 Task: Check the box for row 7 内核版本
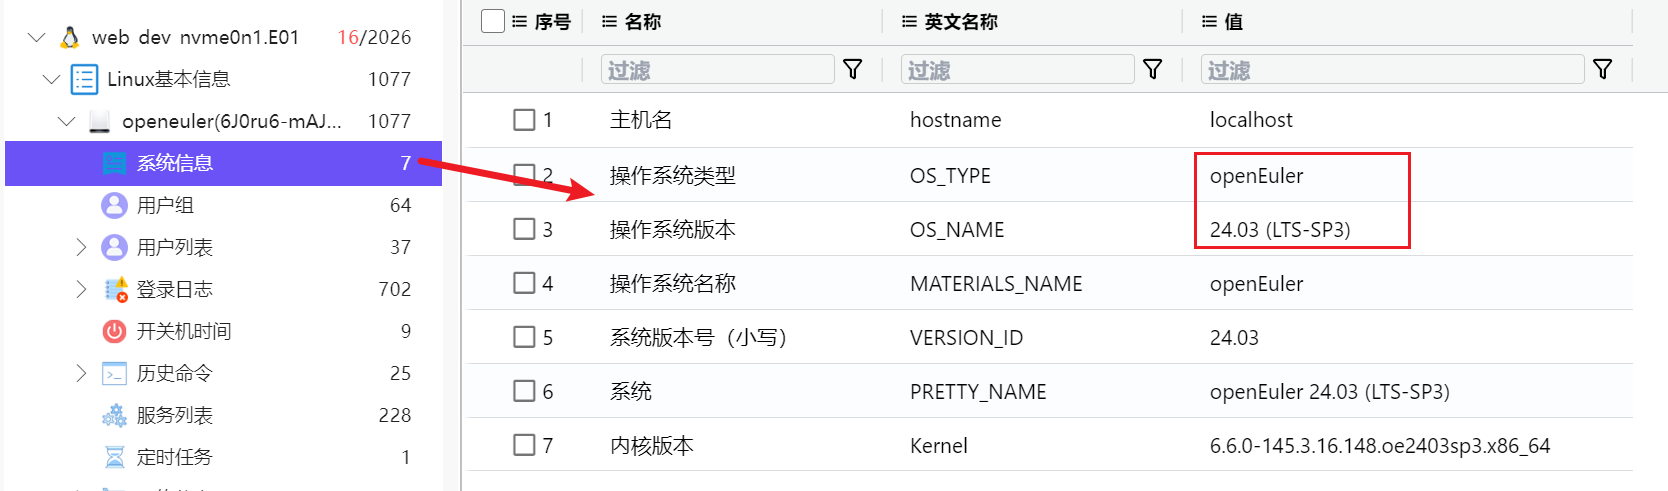click(524, 445)
